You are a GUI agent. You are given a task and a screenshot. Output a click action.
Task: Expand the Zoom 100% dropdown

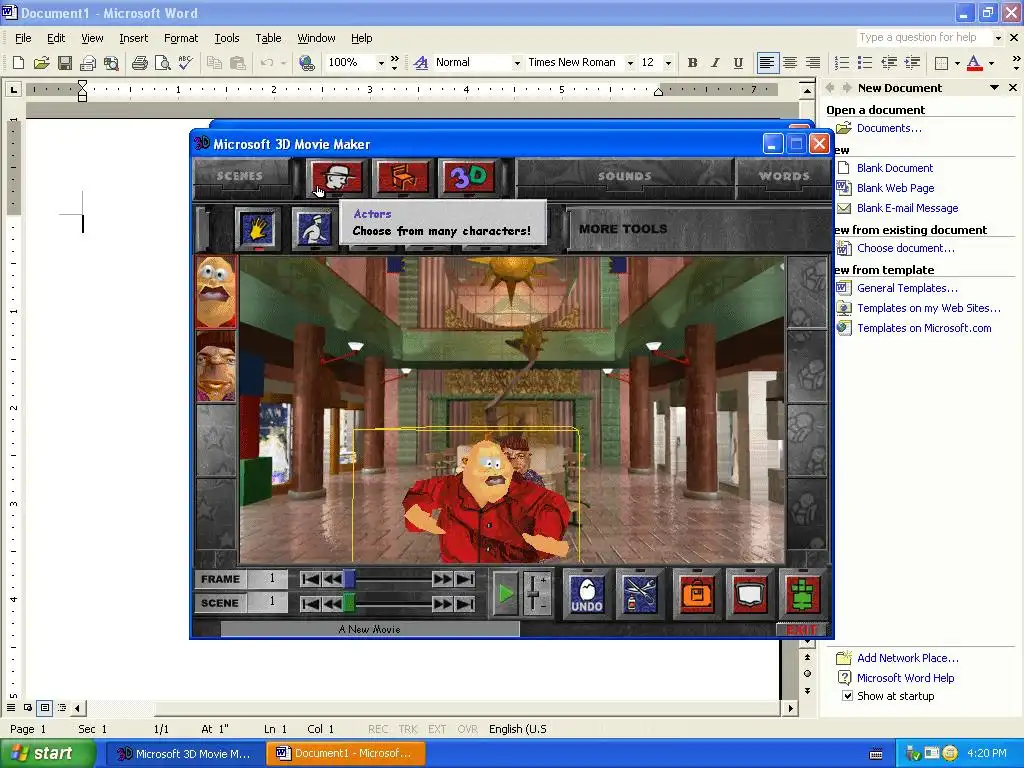coord(381,63)
